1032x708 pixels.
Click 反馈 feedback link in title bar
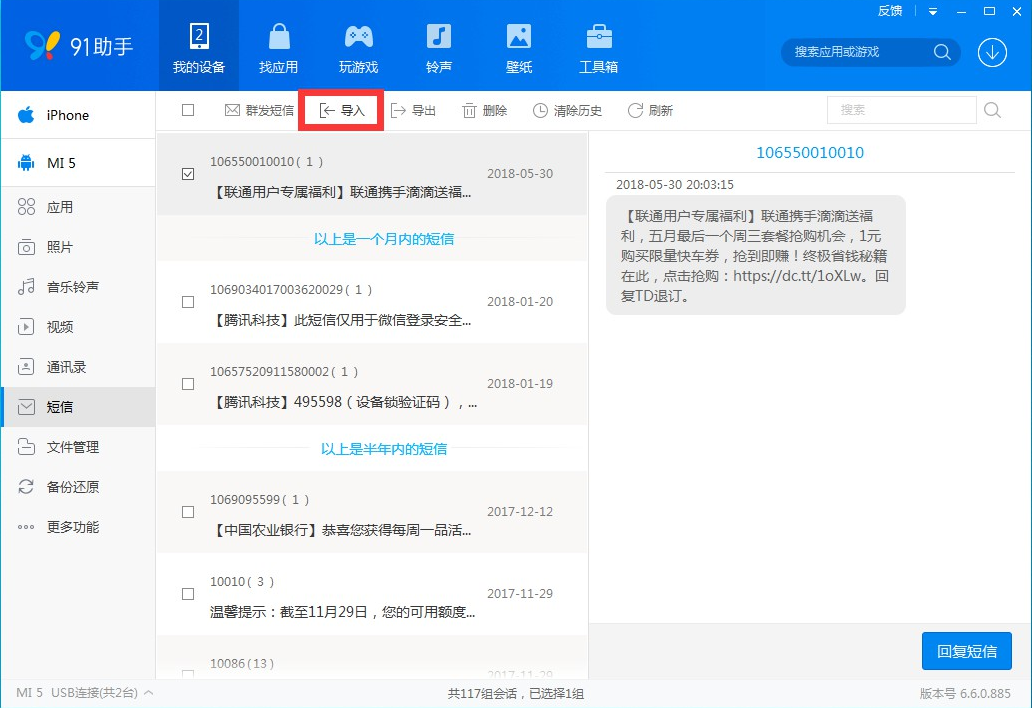(x=890, y=11)
